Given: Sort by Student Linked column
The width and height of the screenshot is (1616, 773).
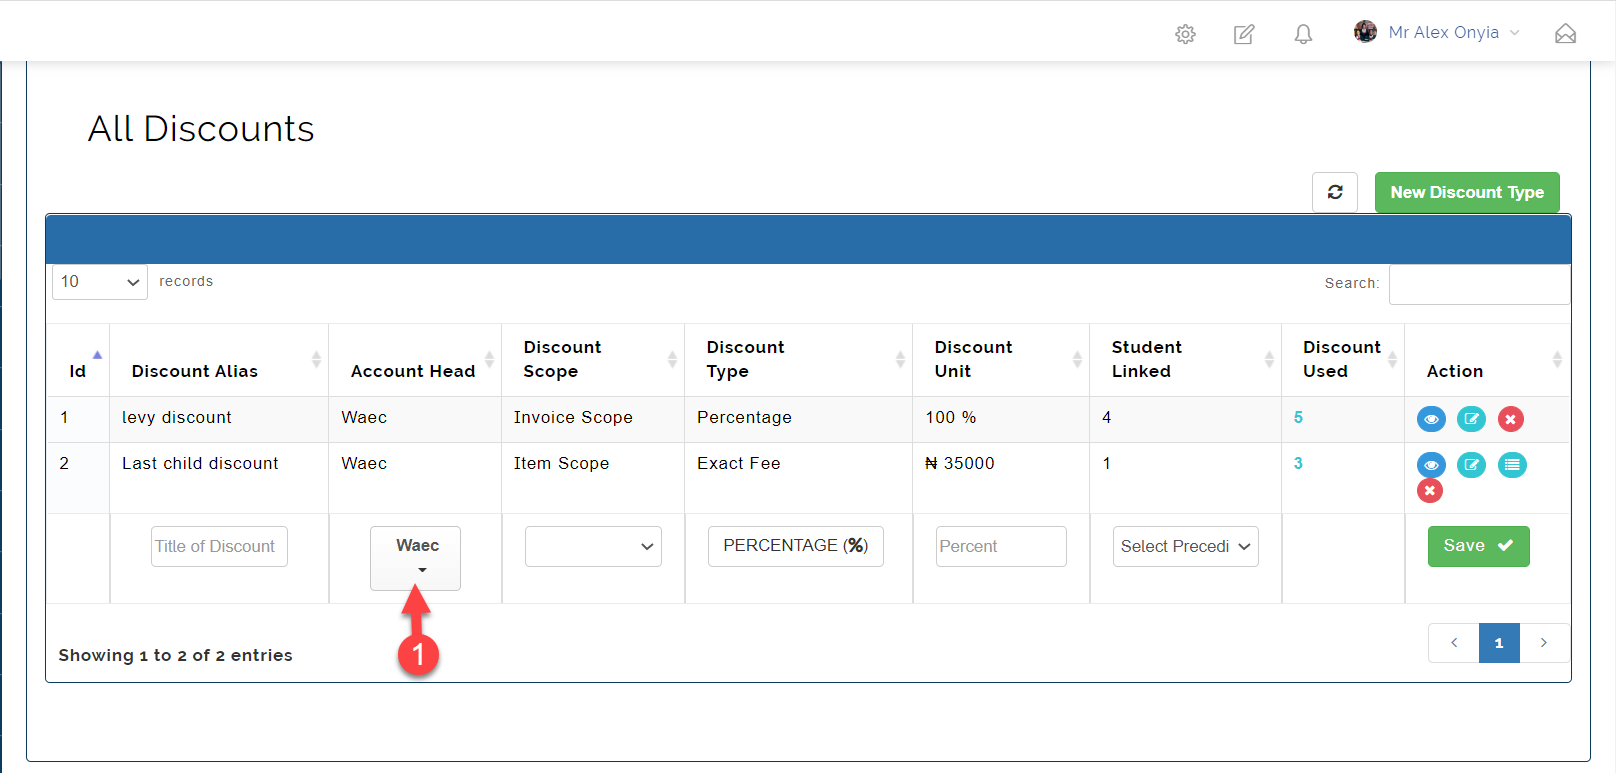Looking at the screenshot, I should [1185, 360].
